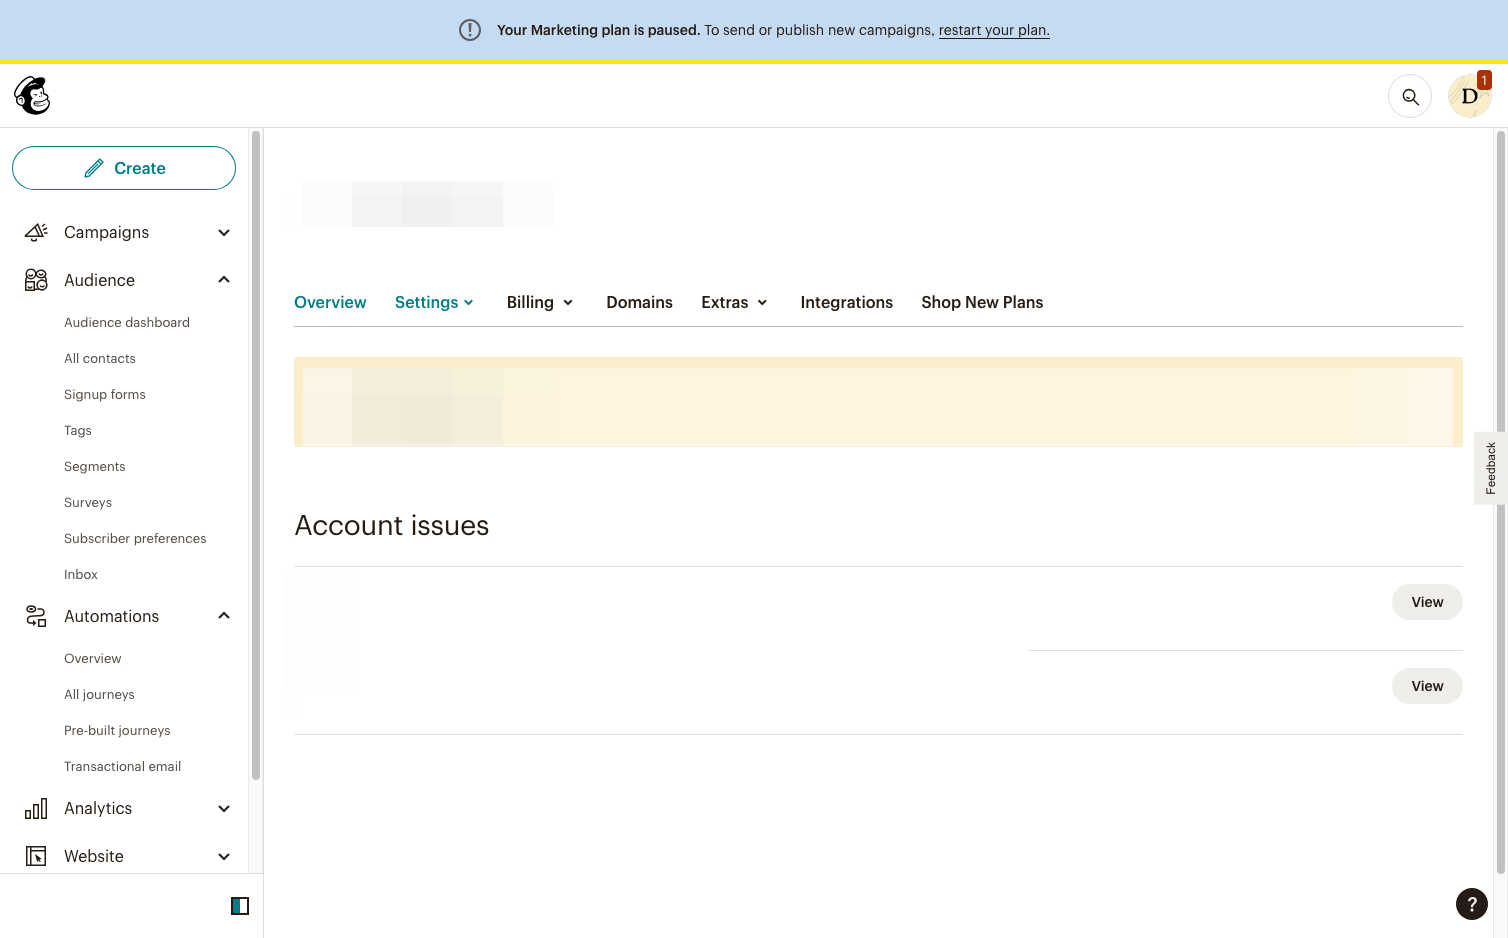Open Signup forms
This screenshot has height=938, width=1508.
click(105, 394)
